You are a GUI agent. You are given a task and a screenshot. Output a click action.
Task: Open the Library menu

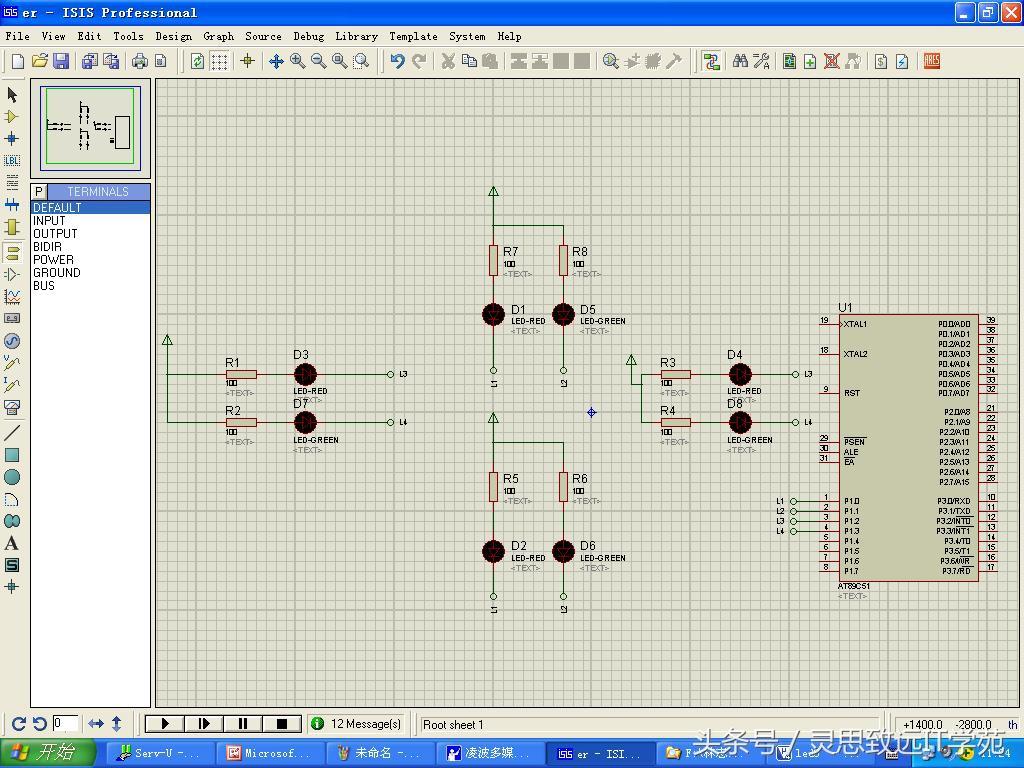[x=356, y=36]
